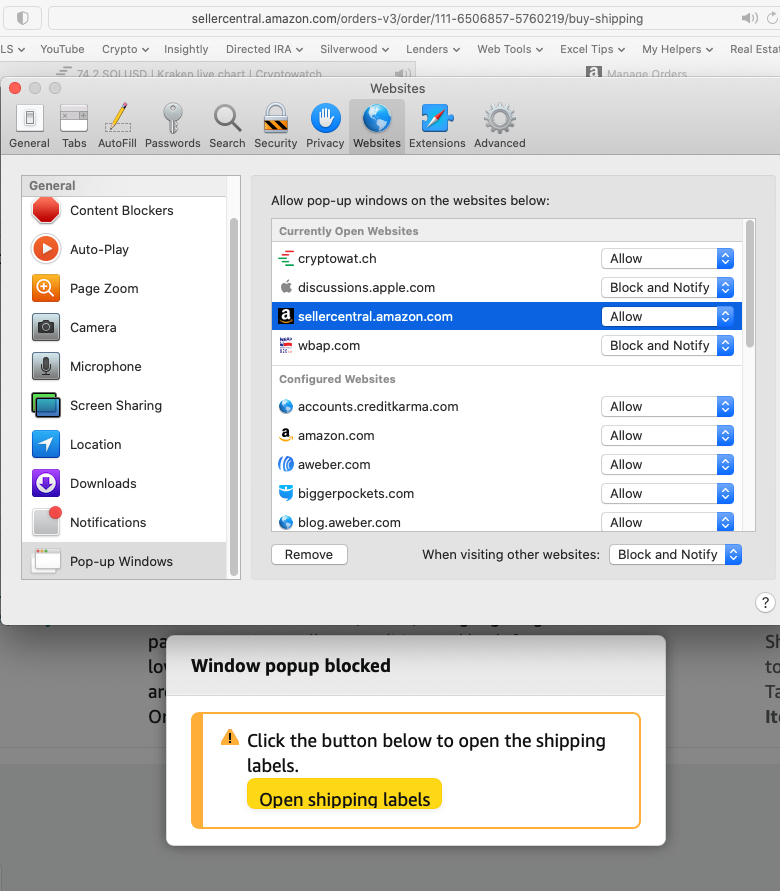Select the biggerpockets.com website row
The image size is (780, 891).
[x=507, y=493]
